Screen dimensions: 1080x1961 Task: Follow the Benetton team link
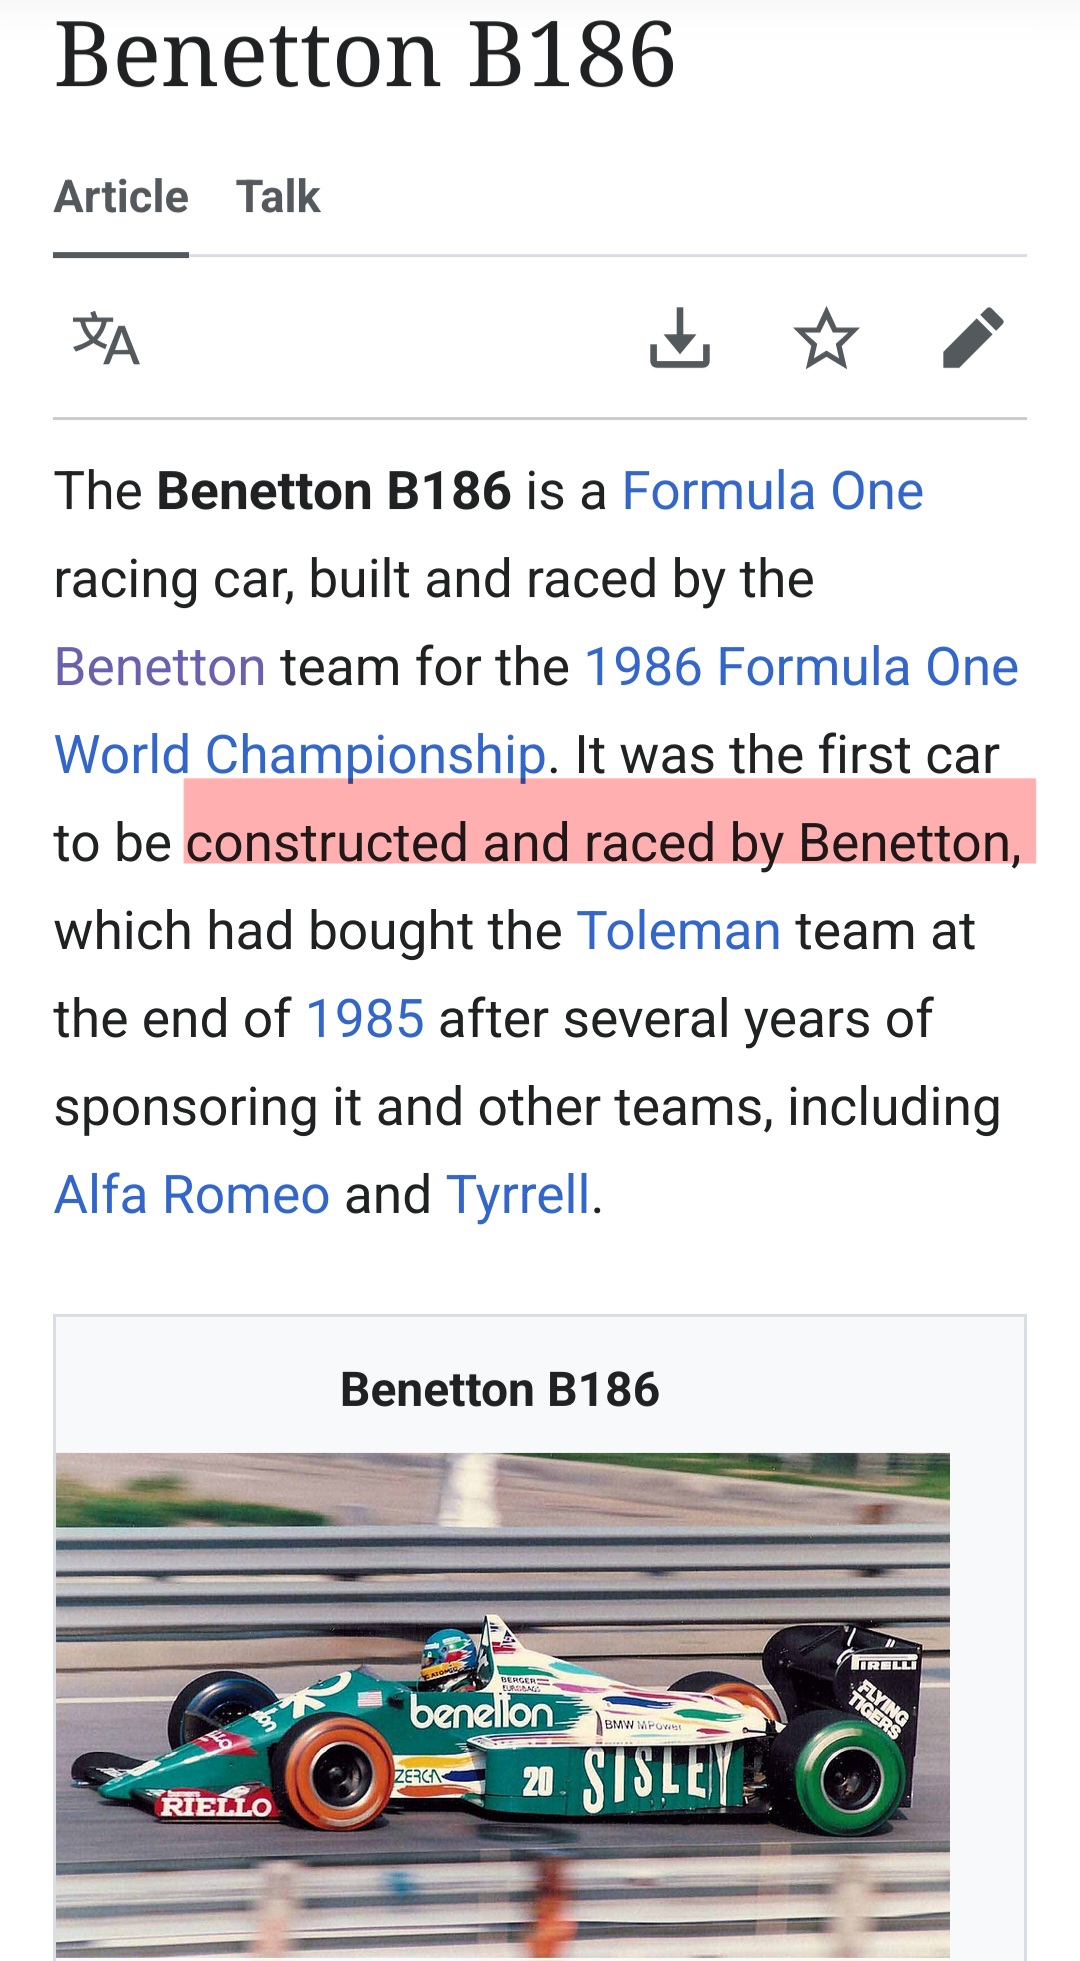160,667
